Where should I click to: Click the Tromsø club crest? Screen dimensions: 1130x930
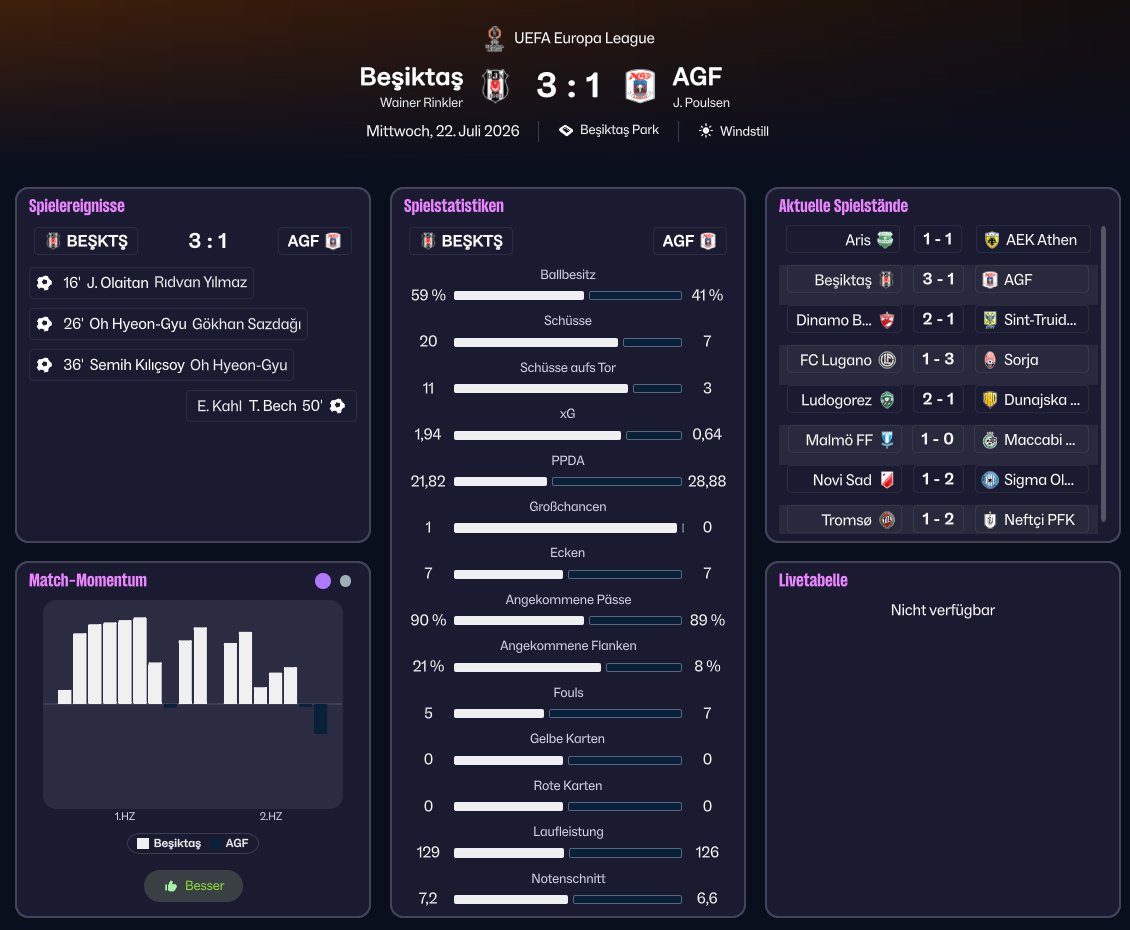[x=887, y=520]
